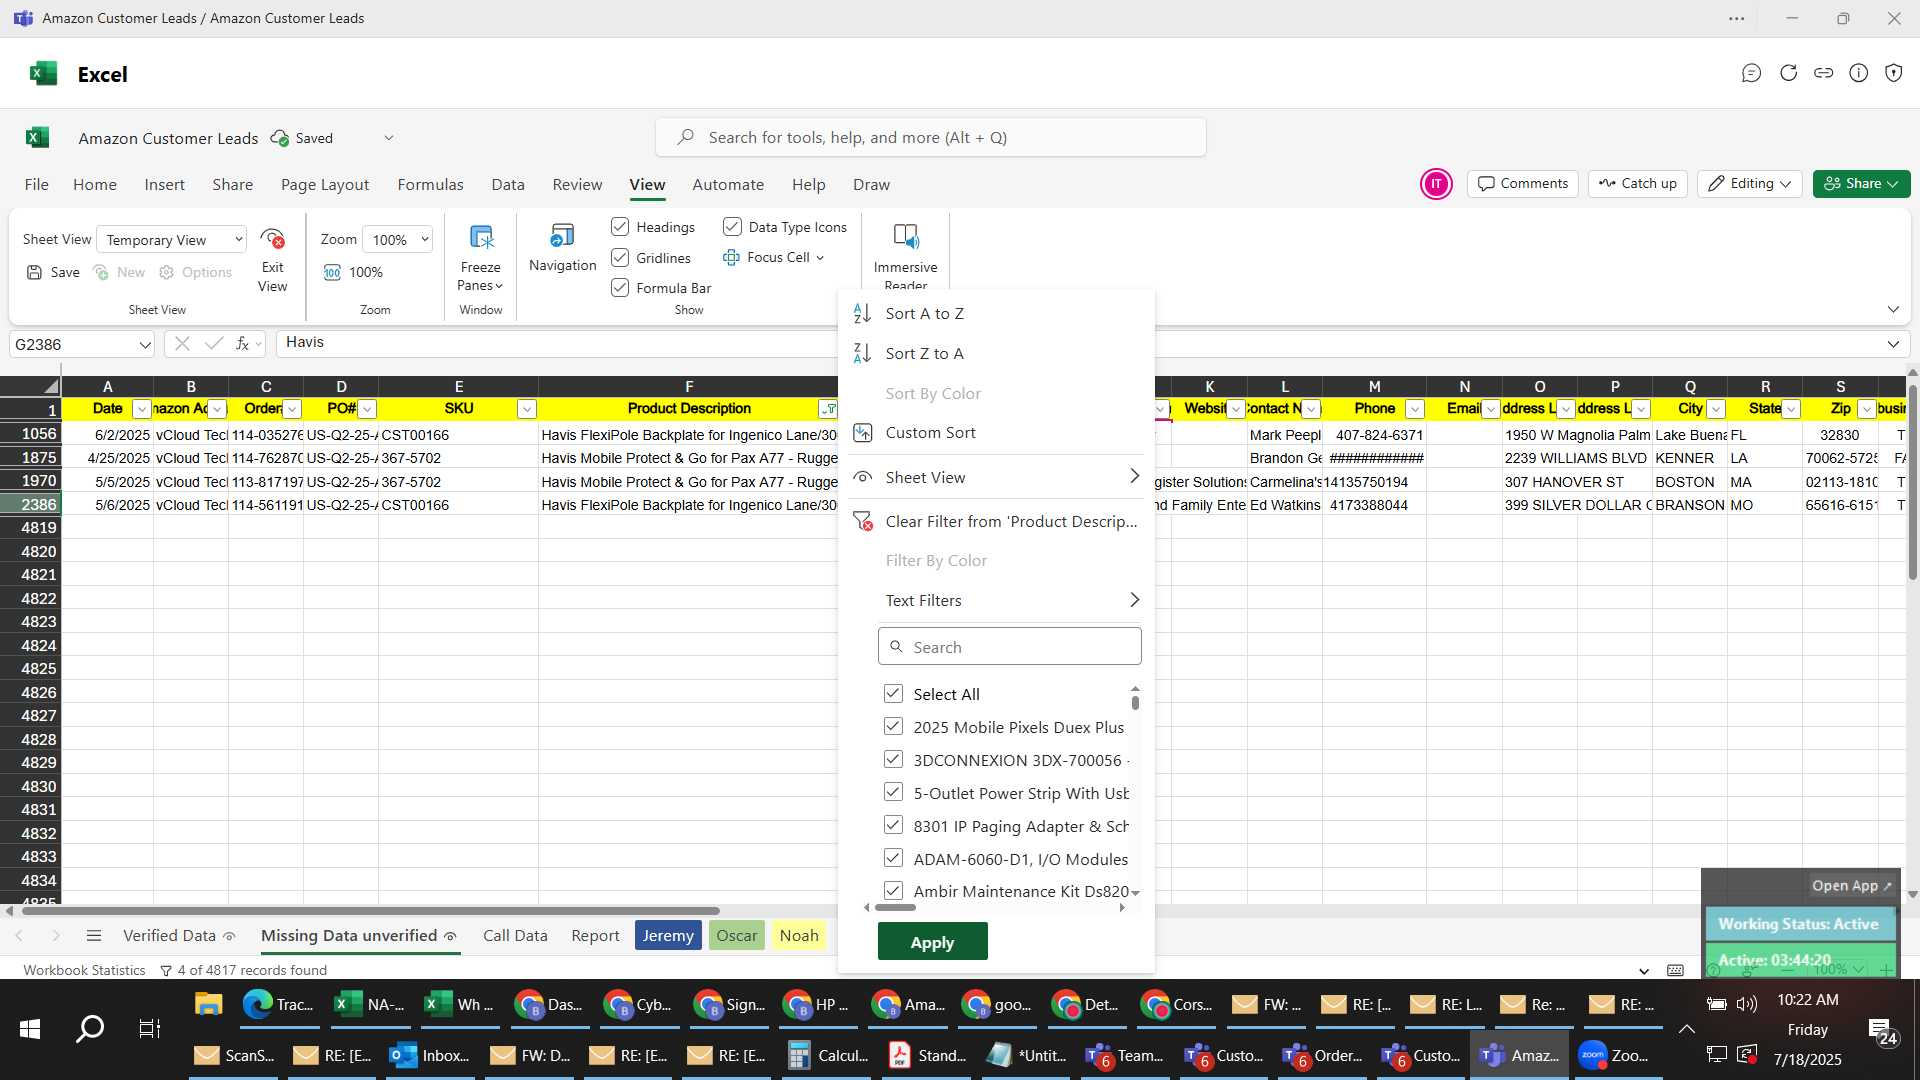Click the 100% zoom reset icon
Image resolution: width=1920 pixels, height=1080 pixels.
(332, 272)
